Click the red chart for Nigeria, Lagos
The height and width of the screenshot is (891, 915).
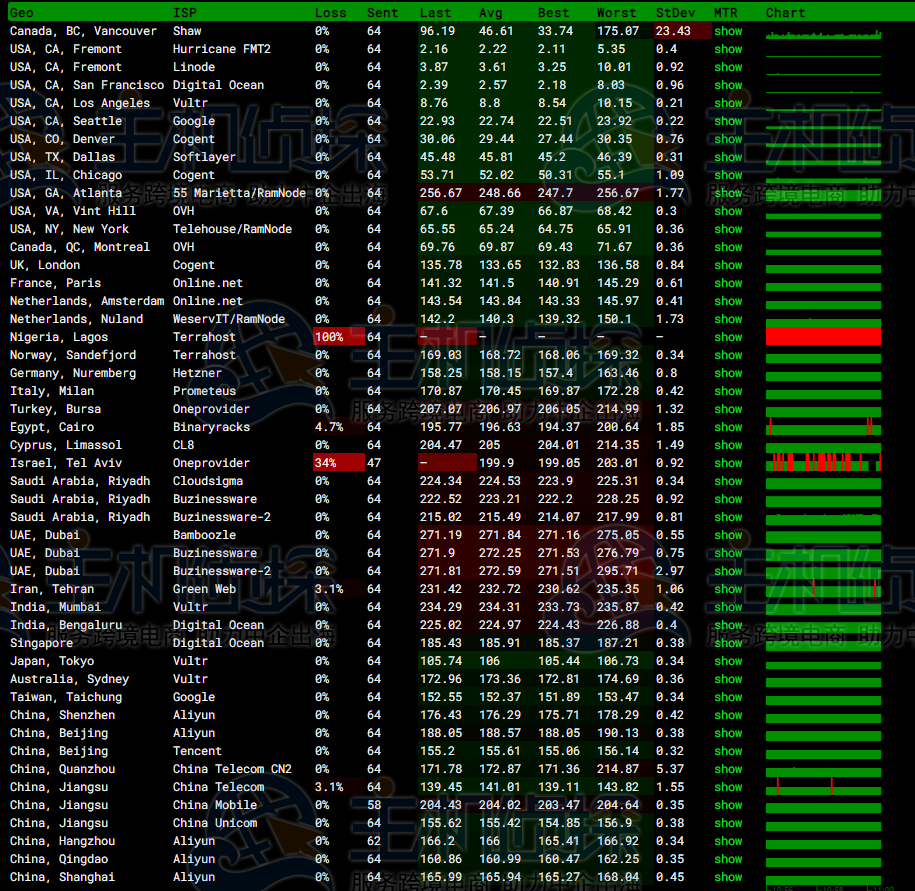click(x=823, y=337)
